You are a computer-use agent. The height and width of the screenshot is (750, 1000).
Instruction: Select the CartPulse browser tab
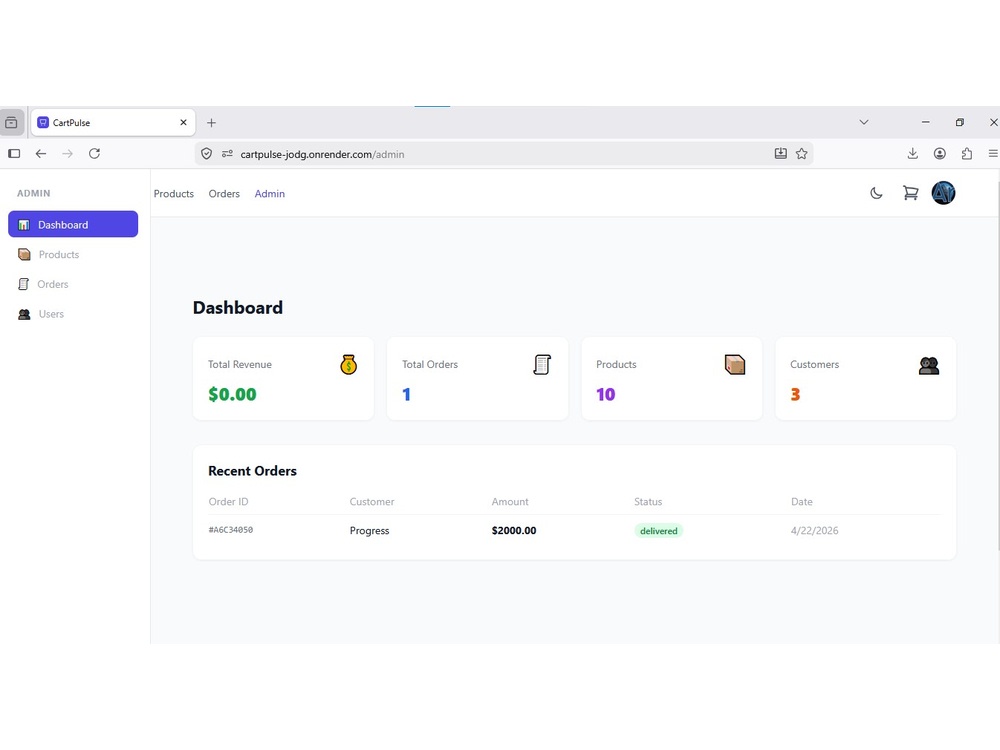[113, 122]
